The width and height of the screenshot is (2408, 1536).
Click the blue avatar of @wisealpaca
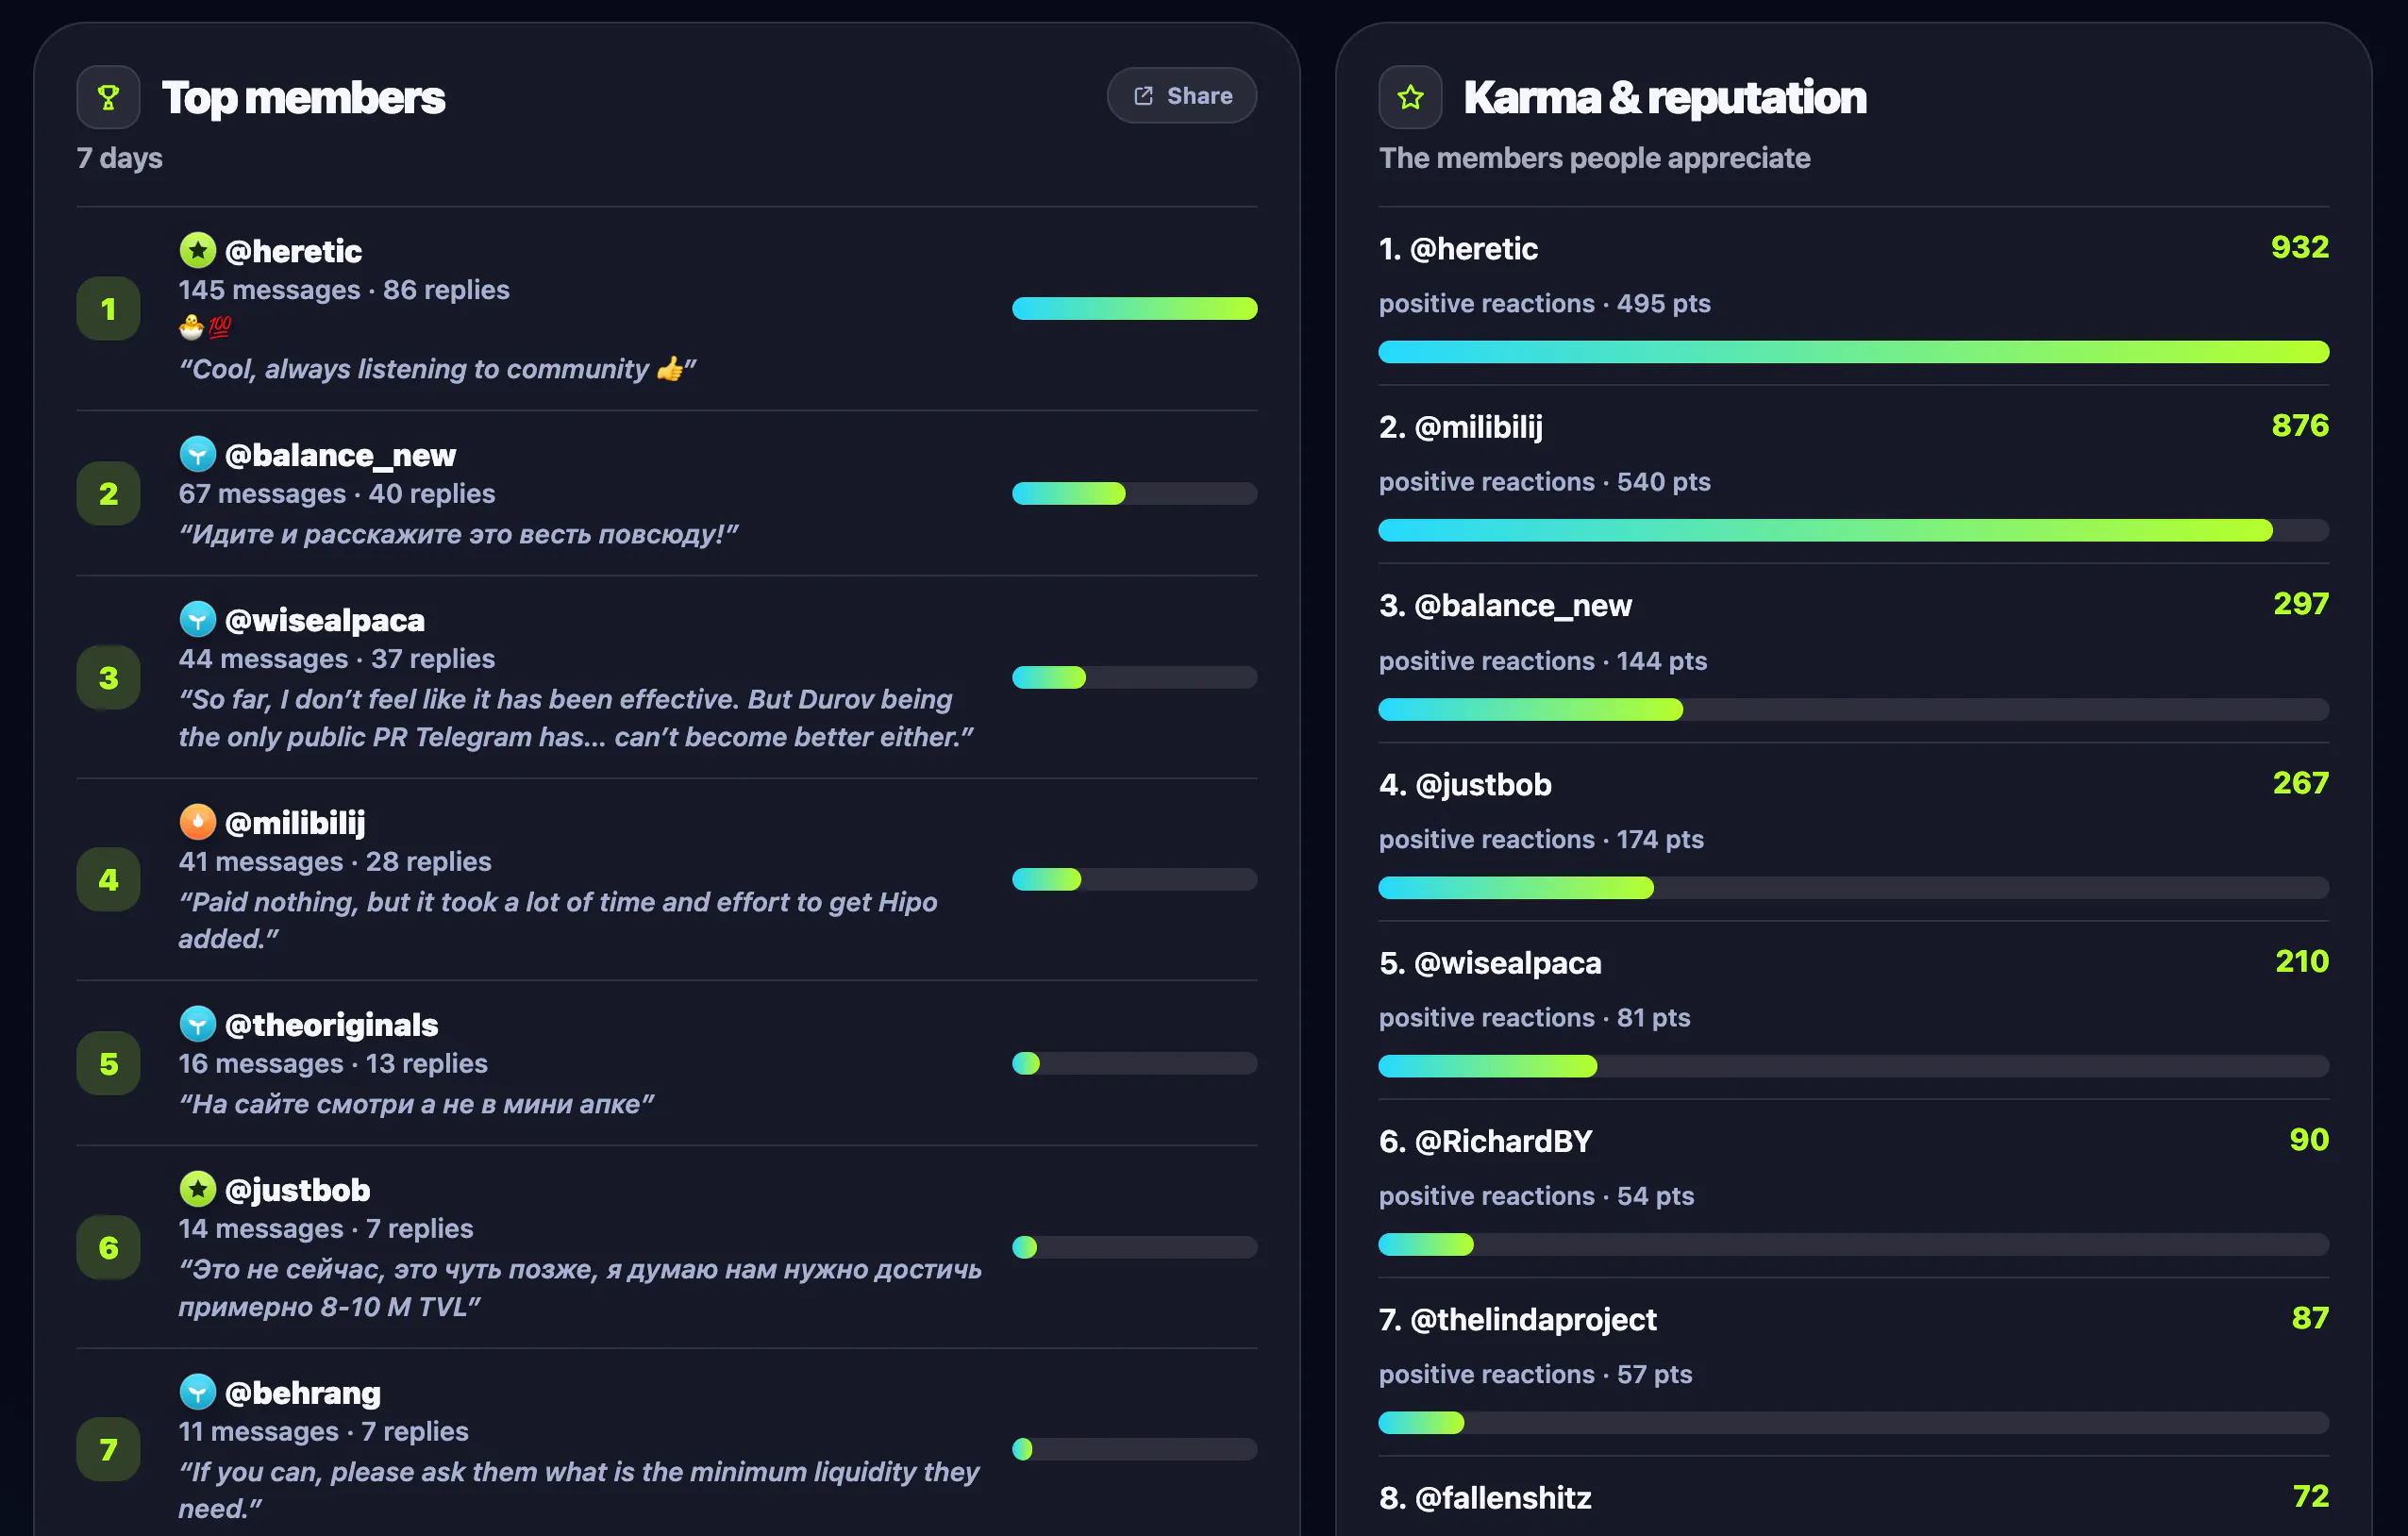pyautogui.click(x=197, y=619)
